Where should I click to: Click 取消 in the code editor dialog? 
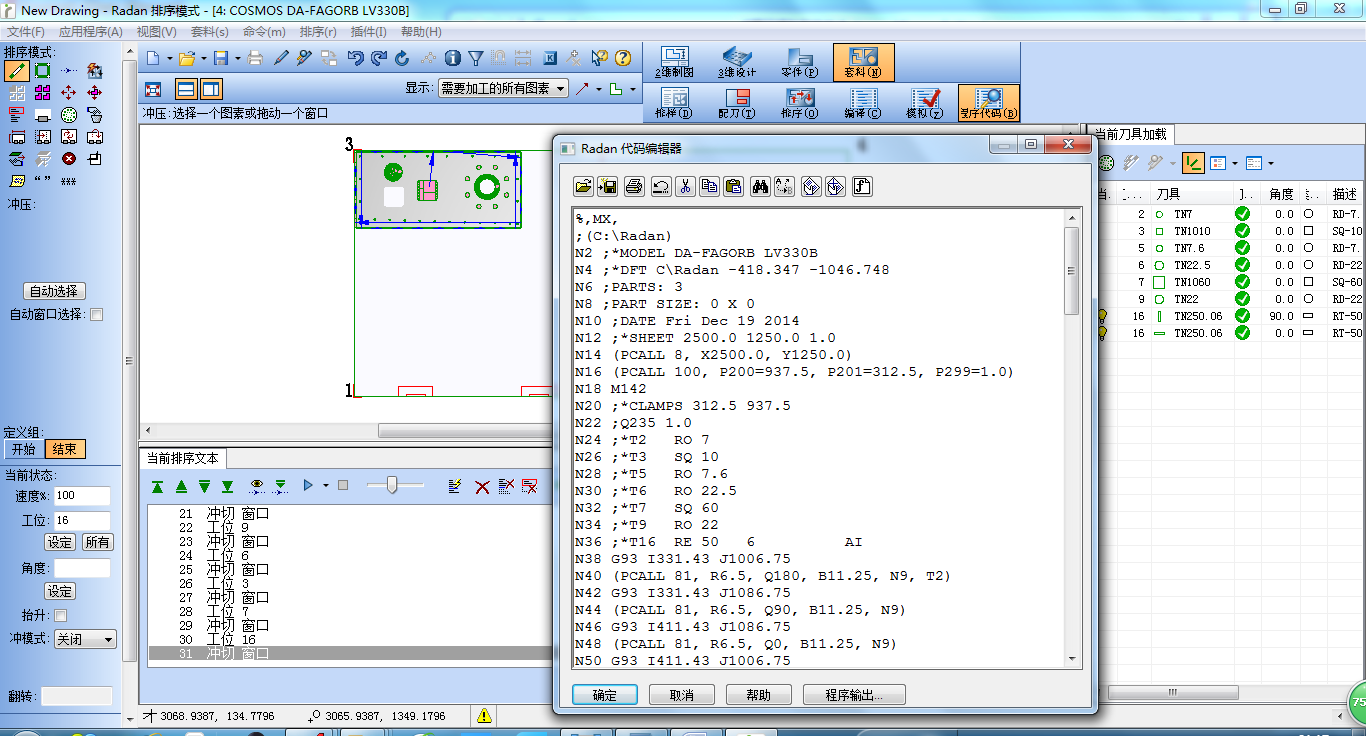682,695
